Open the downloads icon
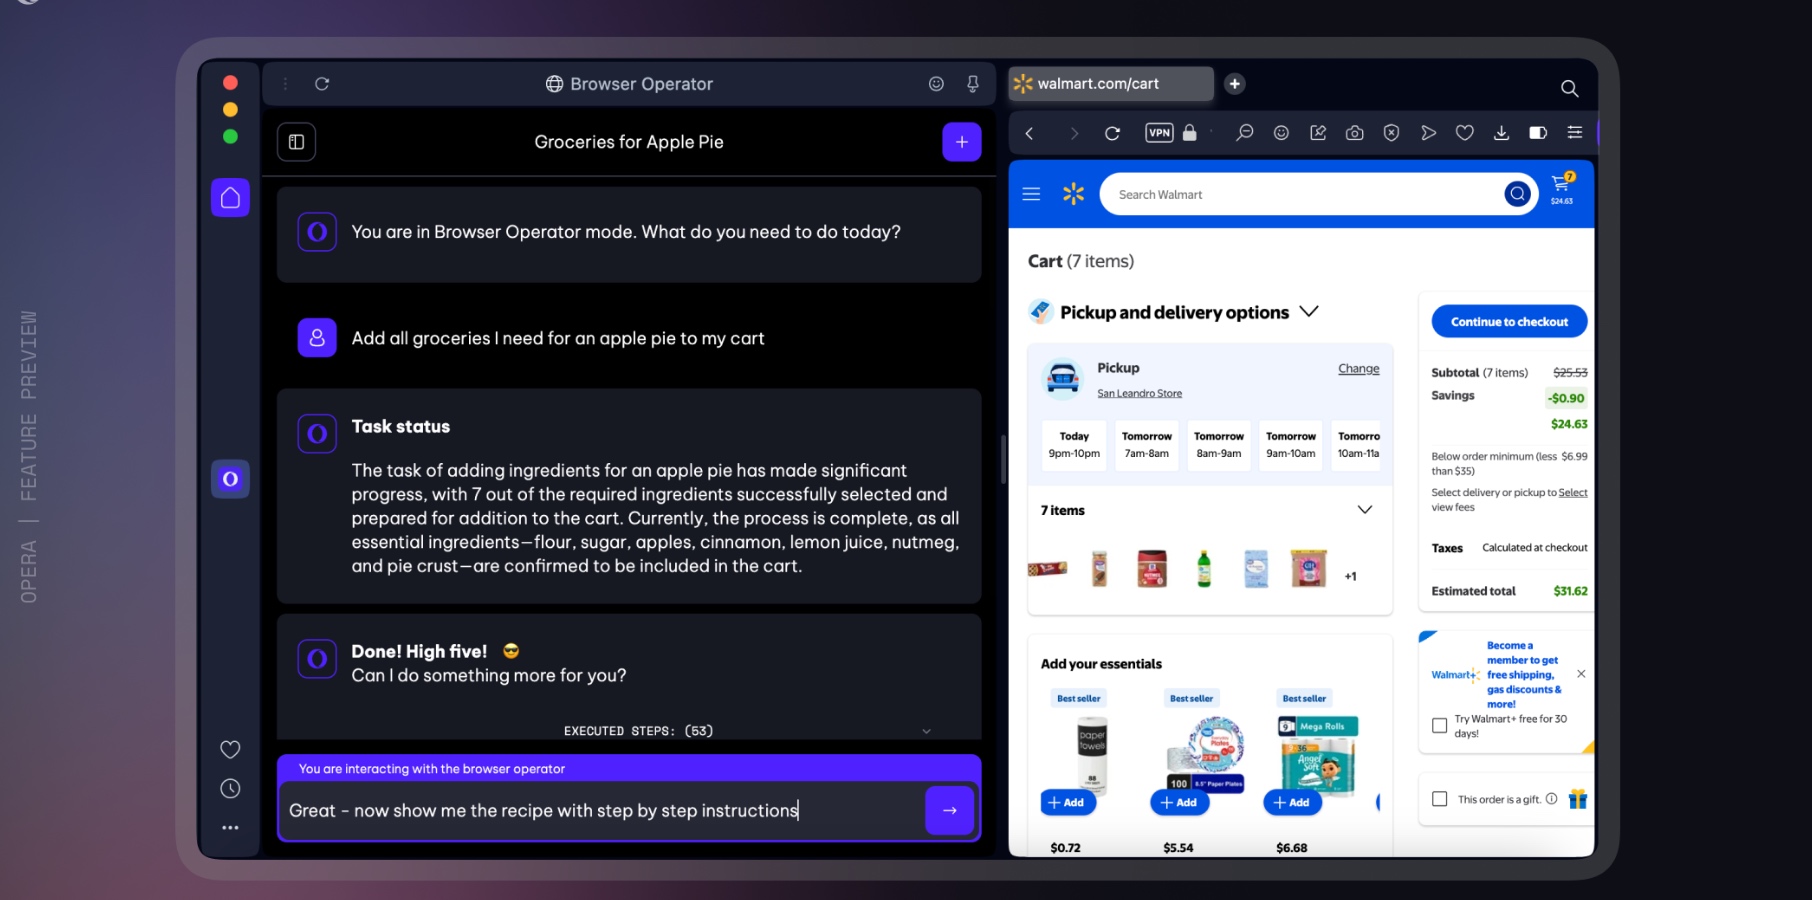The height and width of the screenshot is (900, 1812). tap(1501, 133)
